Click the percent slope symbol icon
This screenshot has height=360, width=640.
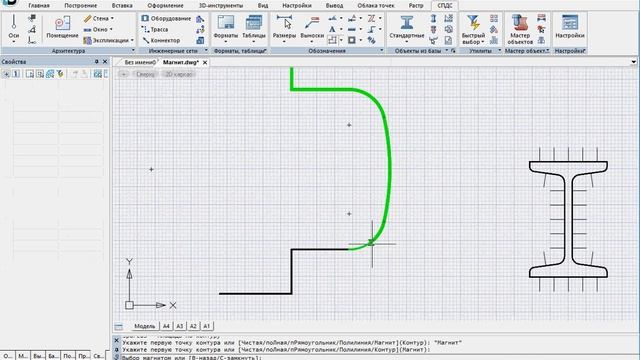371,40
